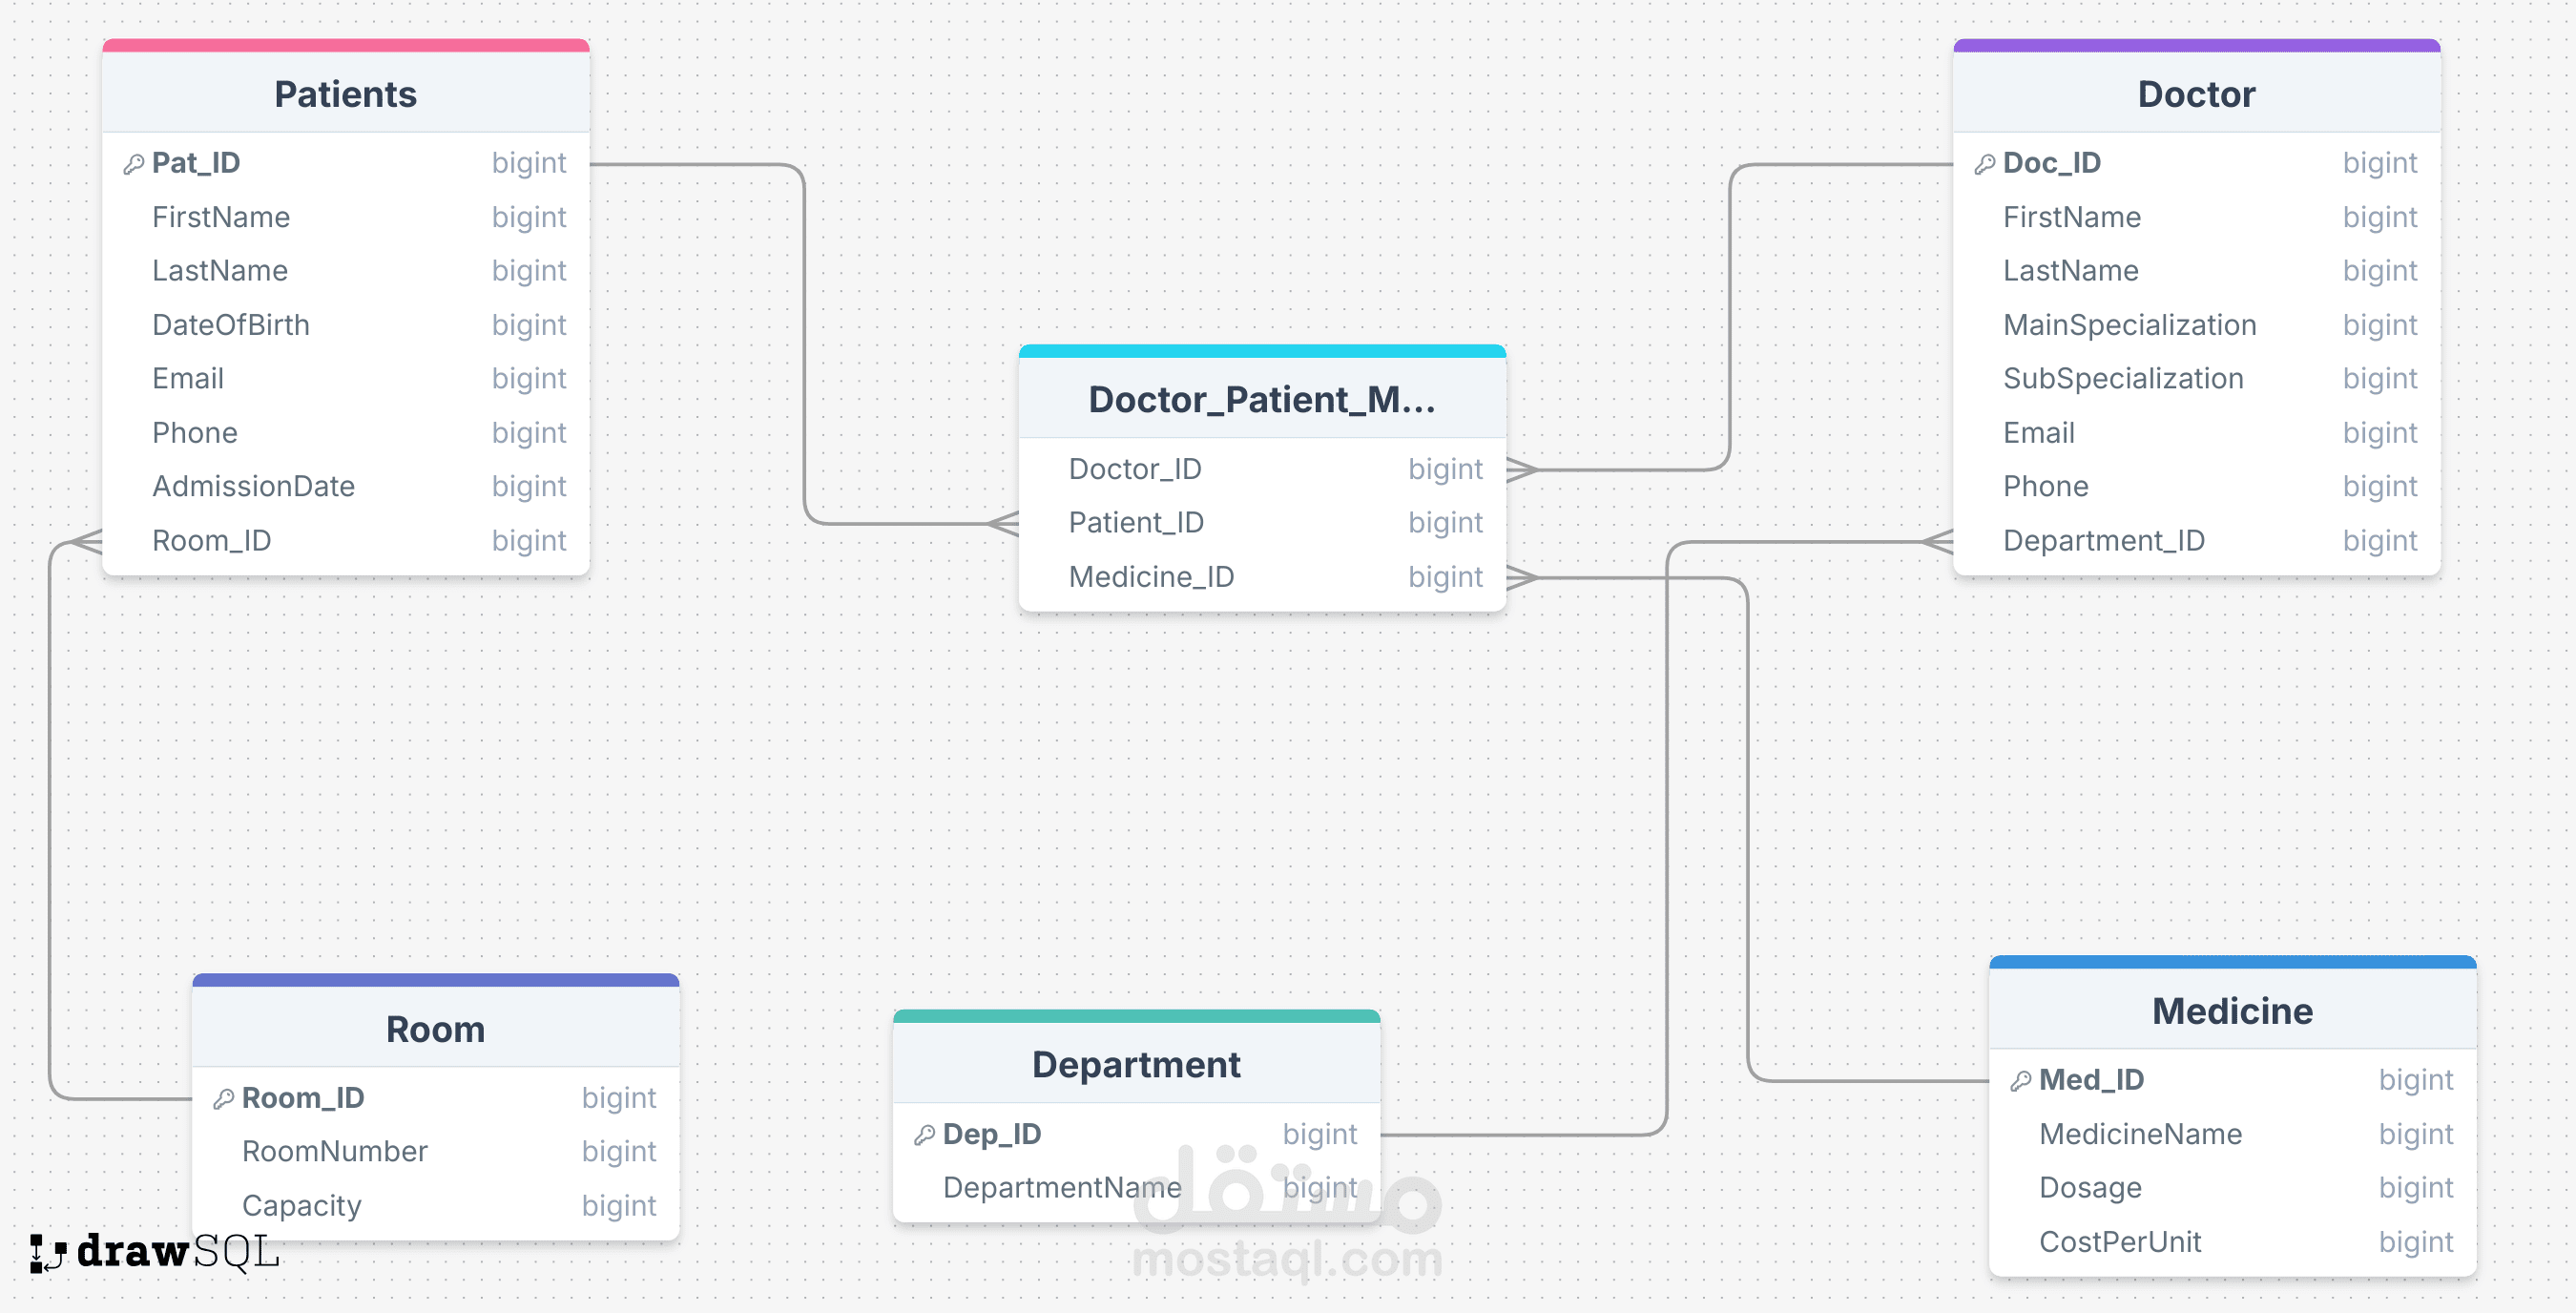2576x1313 pixels.
Task: Click the key icon beside Med_ID
Action: [2021, 1081]
